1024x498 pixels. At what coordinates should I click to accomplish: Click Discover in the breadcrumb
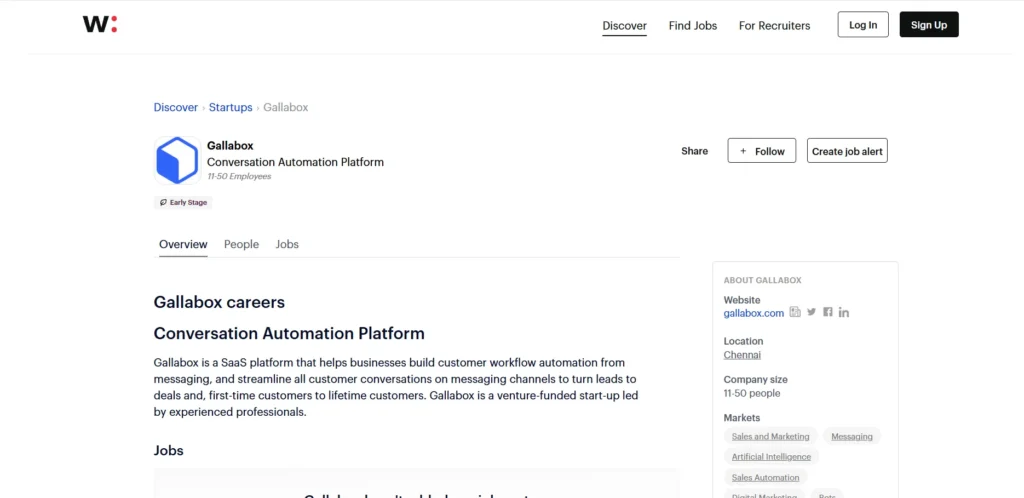176,107
